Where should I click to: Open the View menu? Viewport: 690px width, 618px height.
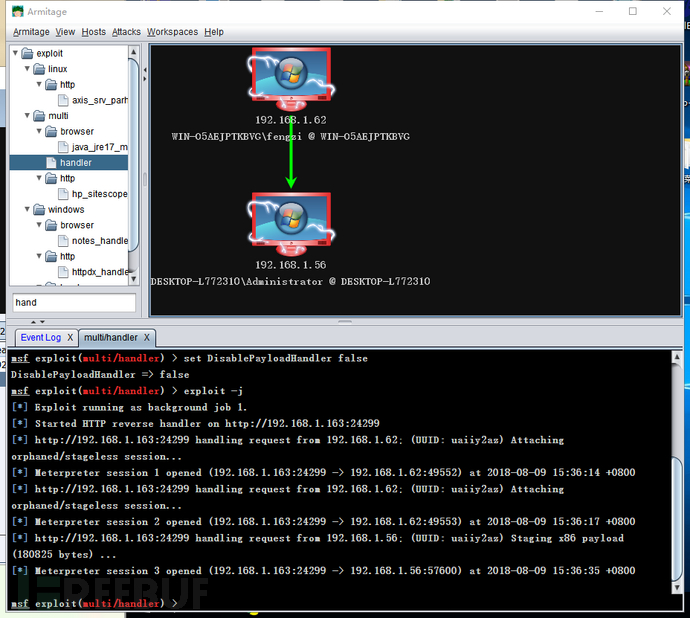[x=65, y=32]
